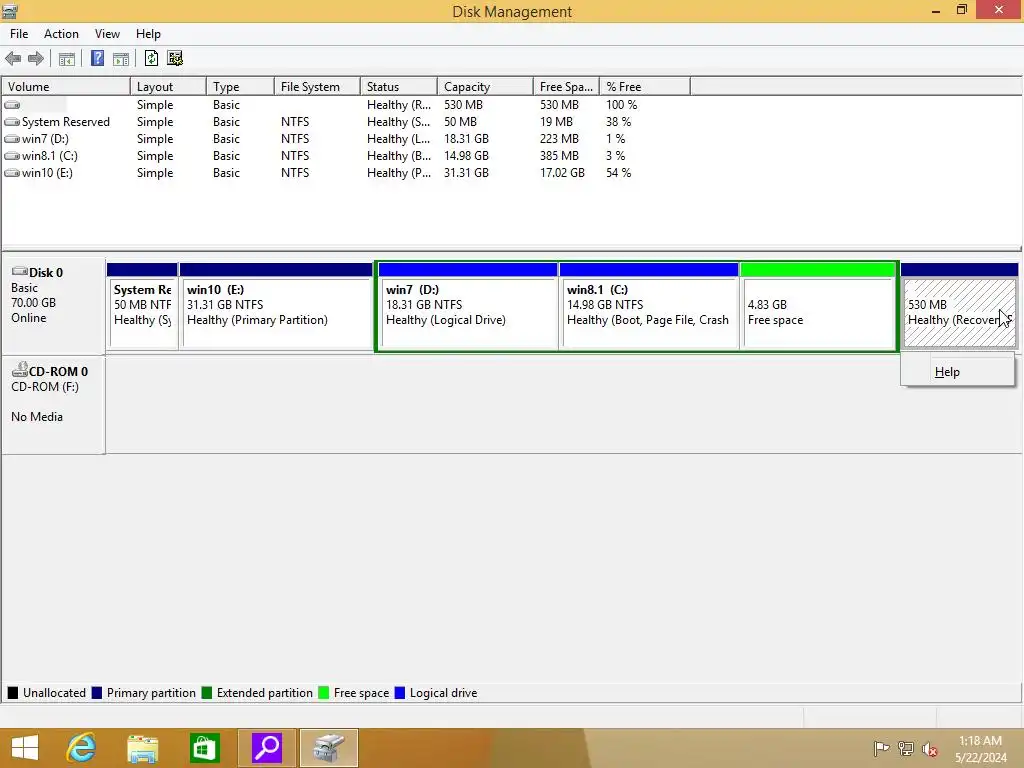The height and width of the screenshot is (768, 1024).
Task: Select the Disk 0 header panel
Action: click(x=54, y=306)
